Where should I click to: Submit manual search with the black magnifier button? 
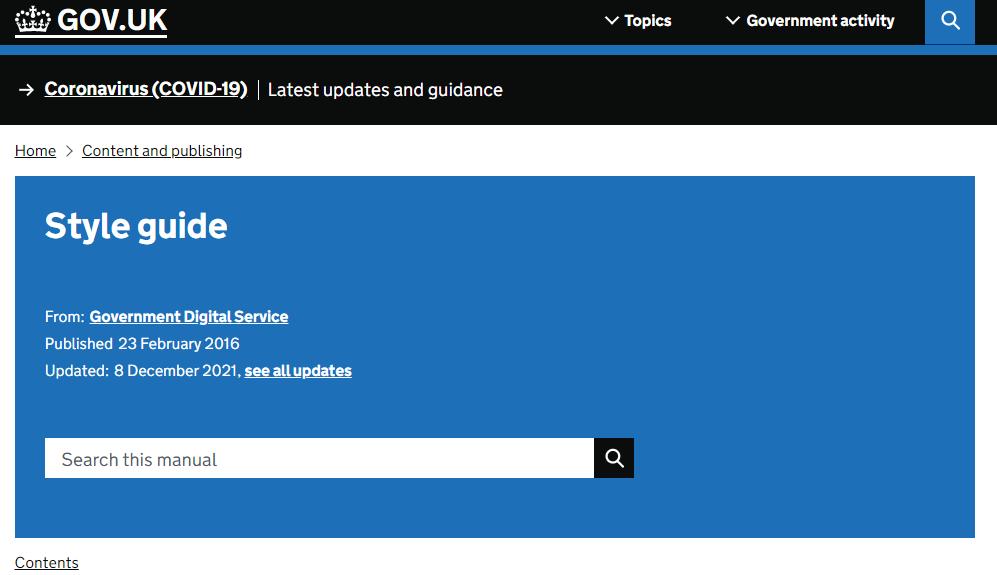click(614, 459)
